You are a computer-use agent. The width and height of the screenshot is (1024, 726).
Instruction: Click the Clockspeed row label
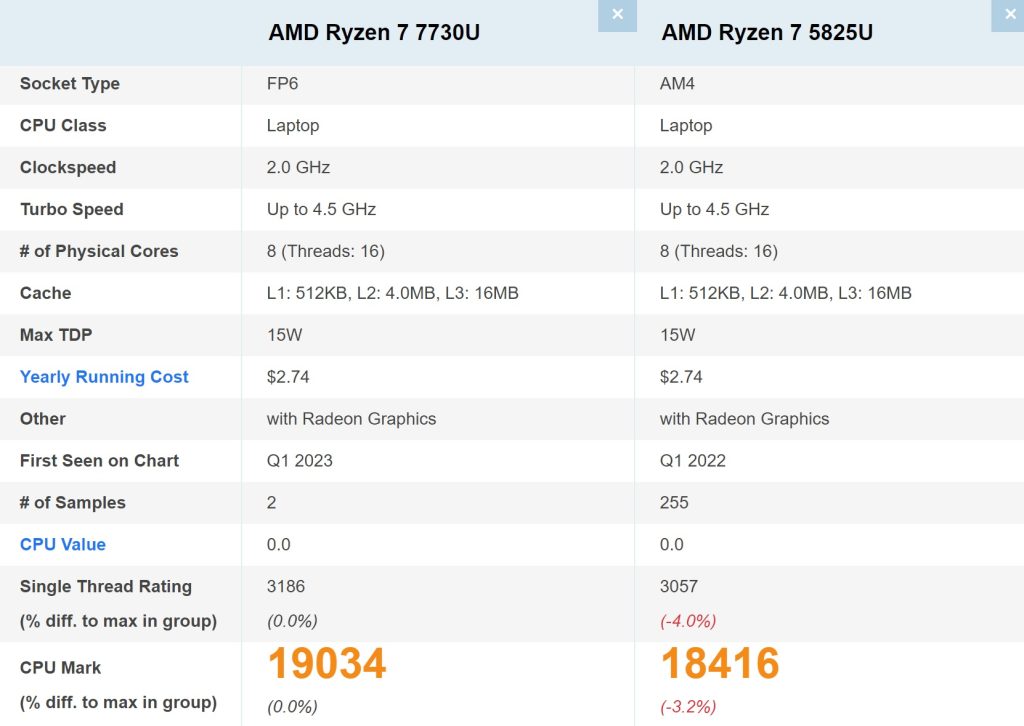67,167
